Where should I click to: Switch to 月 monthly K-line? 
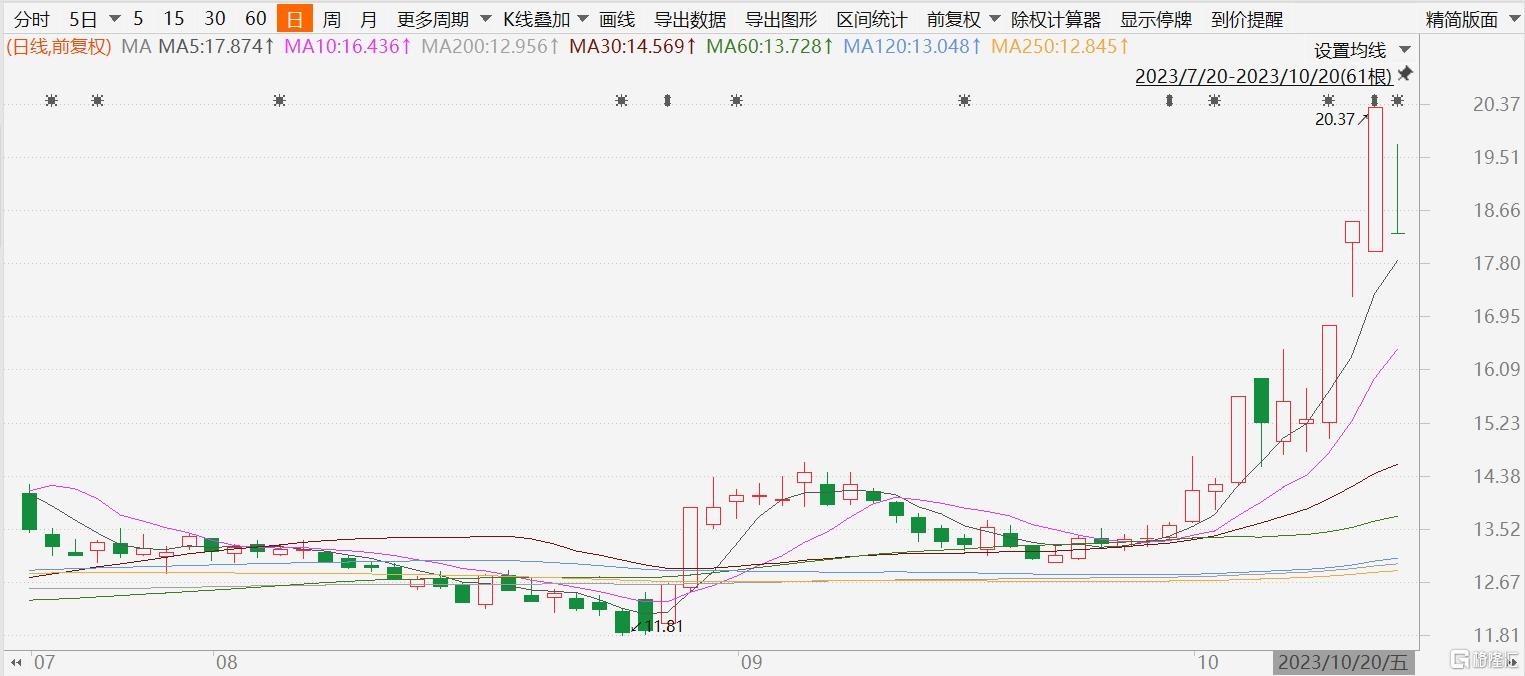(x=369, y=19)
